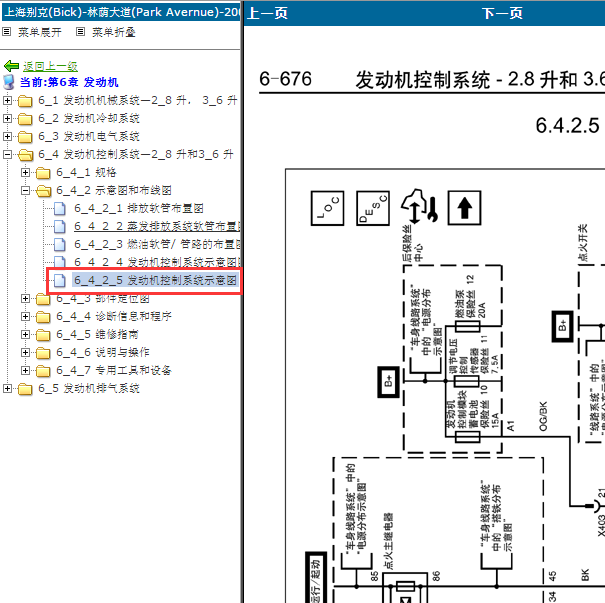605x603 pixels.
Task: Collapse the 6_4 发动机控制系统 node
Action: [x=7, y=154]
